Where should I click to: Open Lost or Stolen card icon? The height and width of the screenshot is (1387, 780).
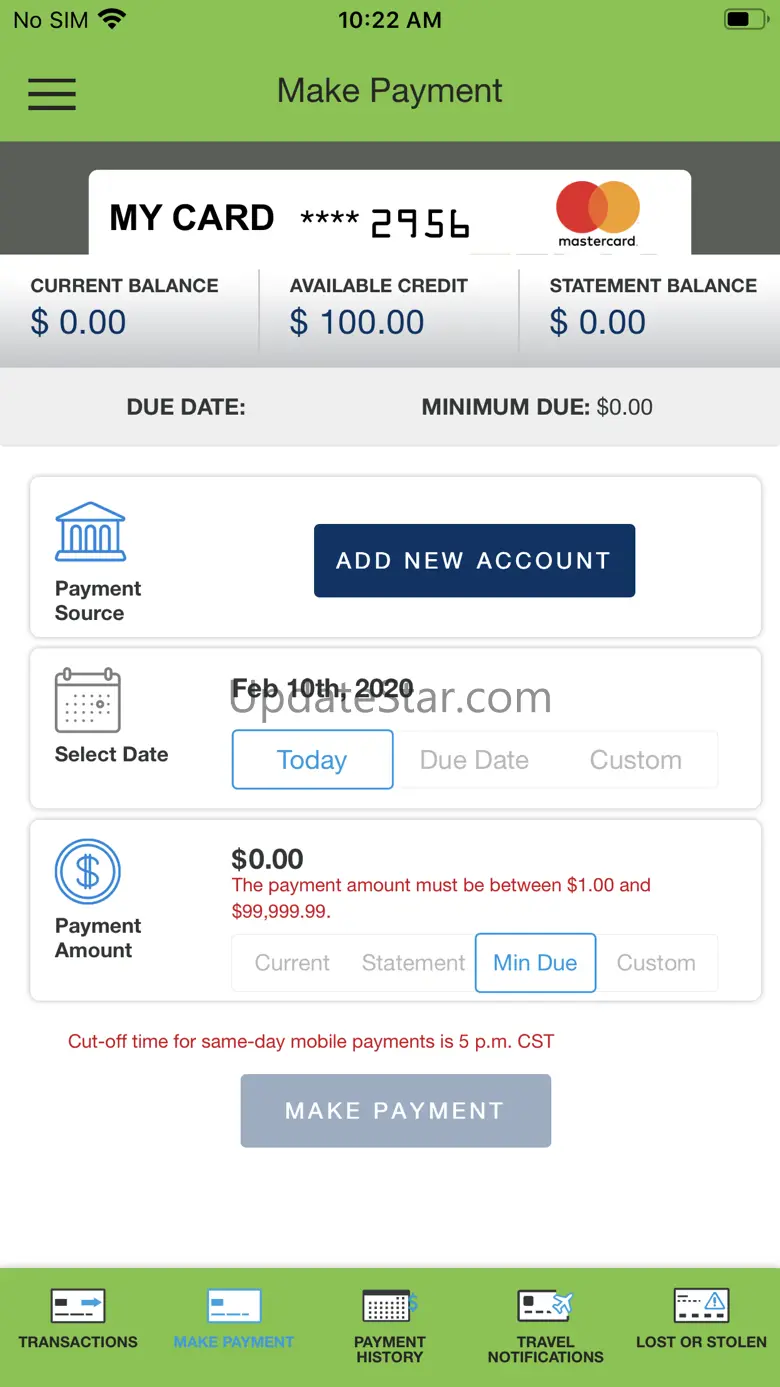[702, 1305]
